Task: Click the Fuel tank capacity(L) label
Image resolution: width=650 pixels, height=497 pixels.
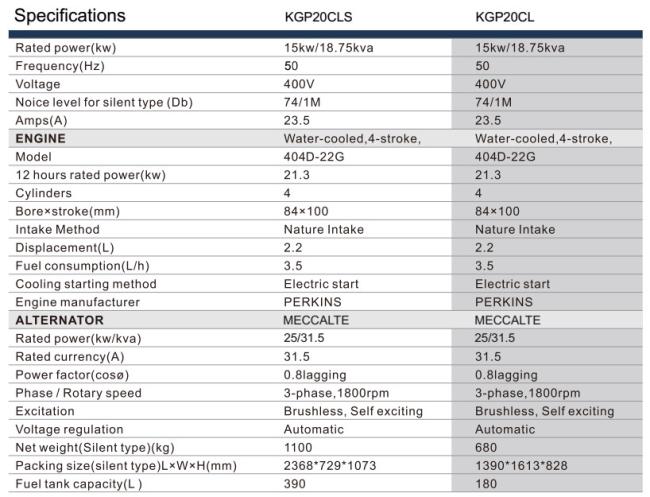Action: pyautogui.click(x=78, y=484)
